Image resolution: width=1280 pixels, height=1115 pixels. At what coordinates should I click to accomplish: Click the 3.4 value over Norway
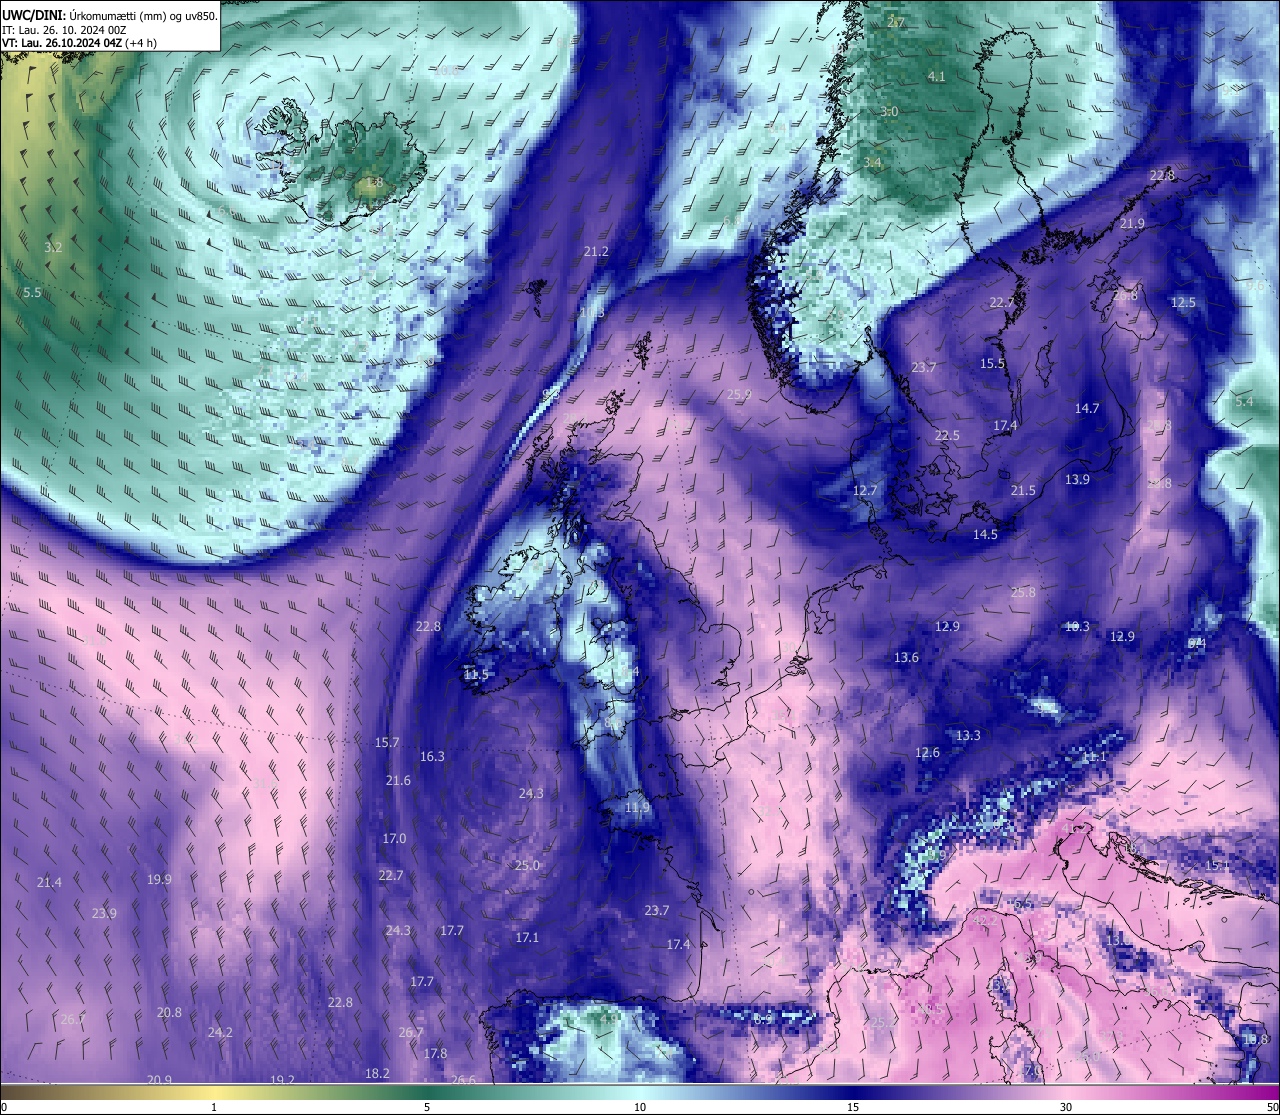tap(872, 162)
